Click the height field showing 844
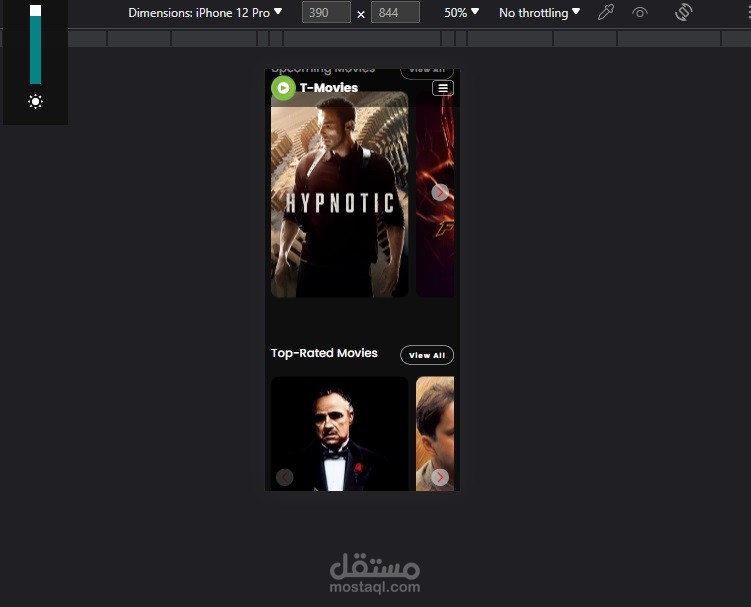Screen dimensions: 751x607 click(395, 12)
